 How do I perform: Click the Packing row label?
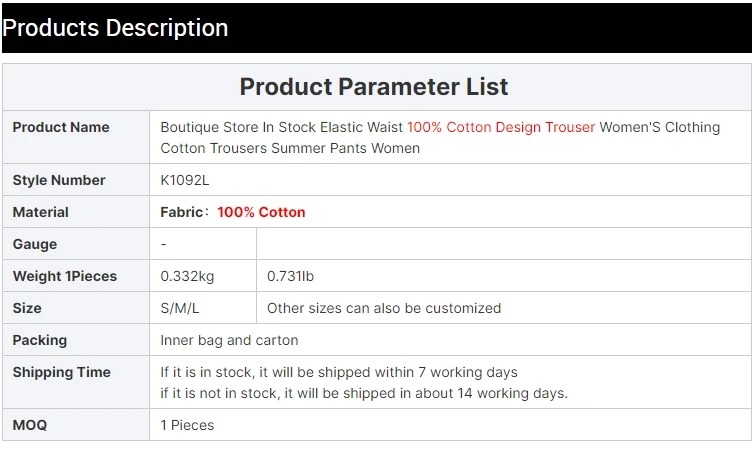40,340
